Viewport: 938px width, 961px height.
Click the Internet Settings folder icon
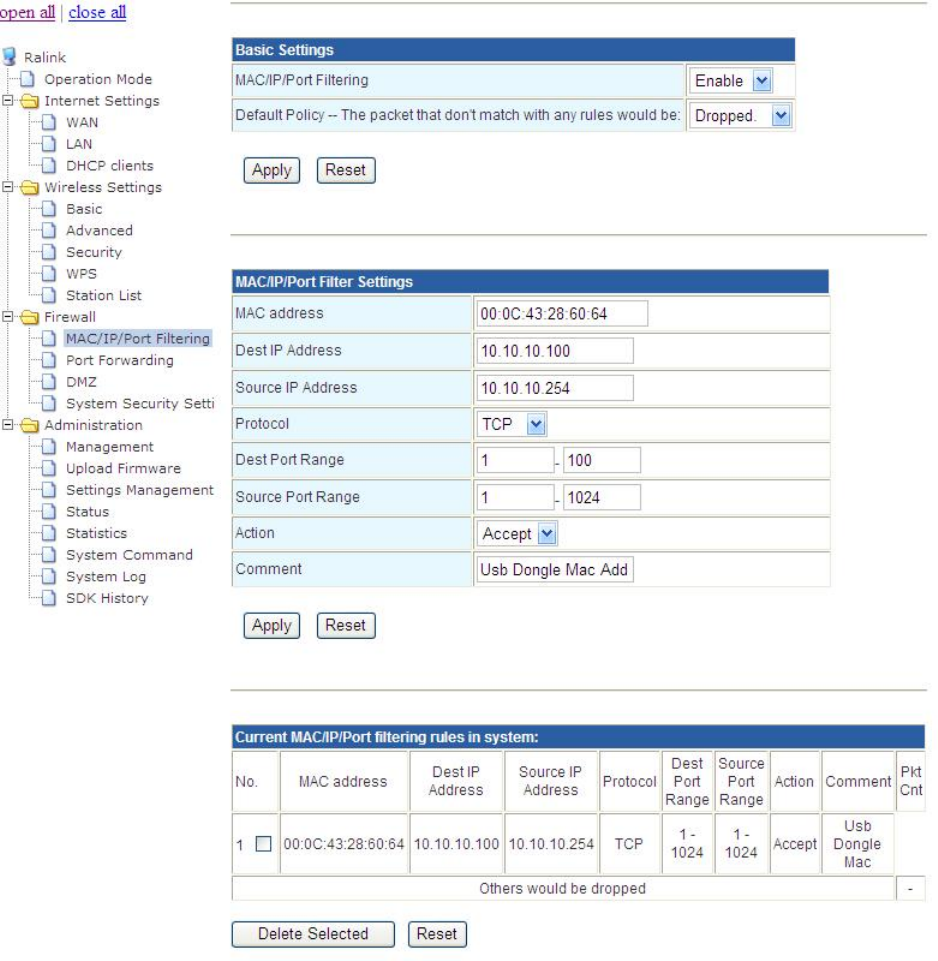[x=29, y=101]
